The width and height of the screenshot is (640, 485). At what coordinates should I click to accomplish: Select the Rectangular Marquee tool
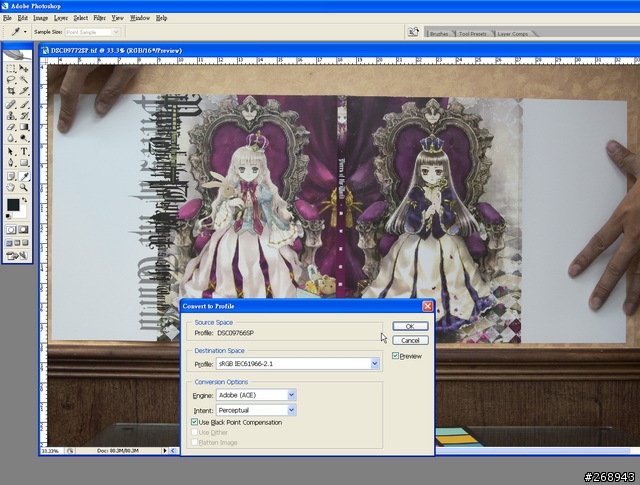[x=11, y=69]
